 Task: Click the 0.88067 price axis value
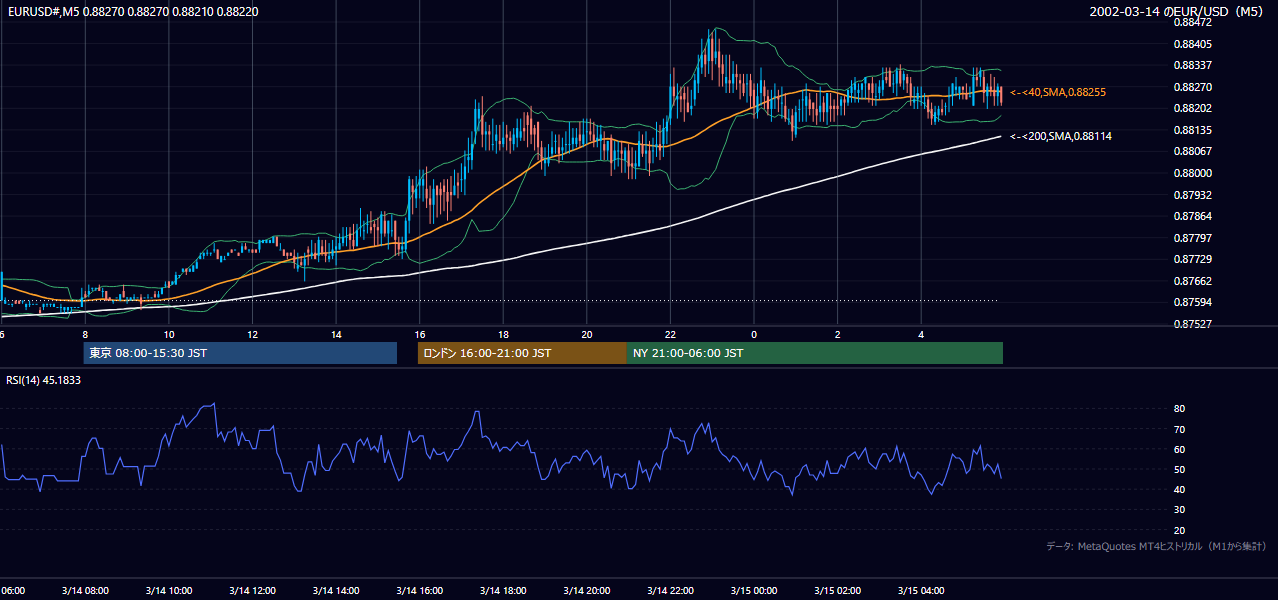(1192, 151)
